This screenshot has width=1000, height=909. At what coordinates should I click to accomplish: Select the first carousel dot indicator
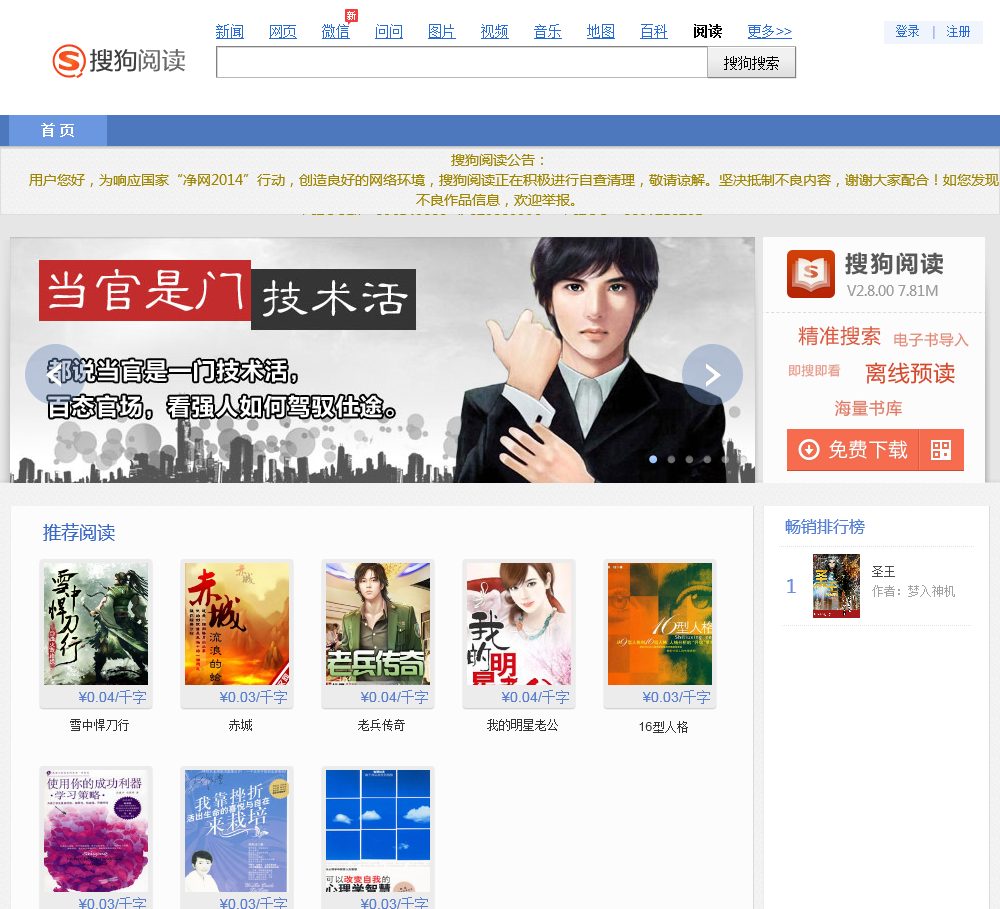653,459
